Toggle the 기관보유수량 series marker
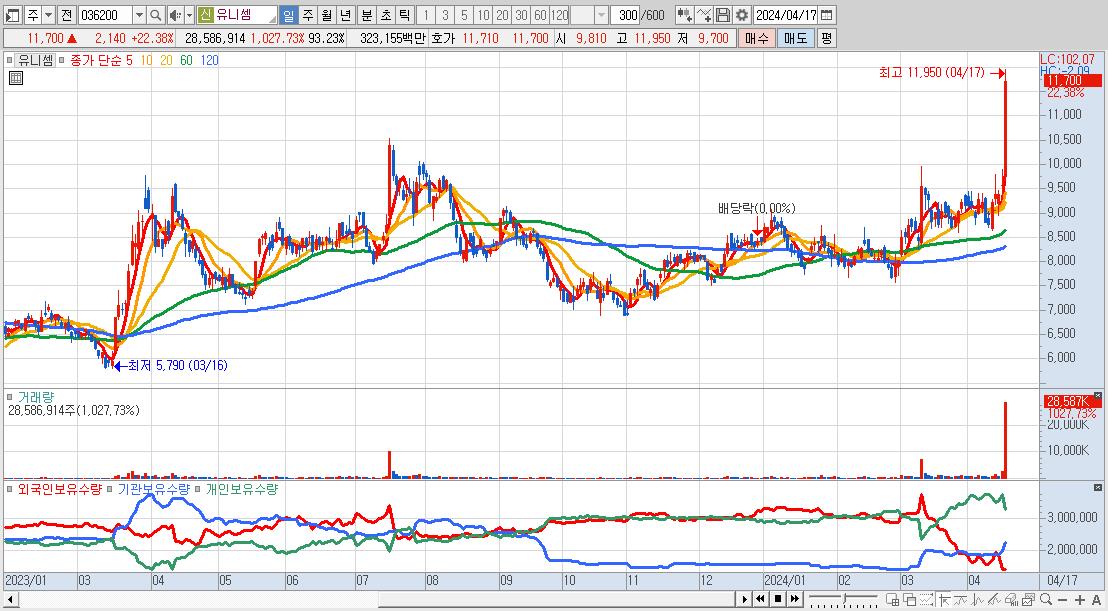The image size is (1108, 611). (110, 490)
